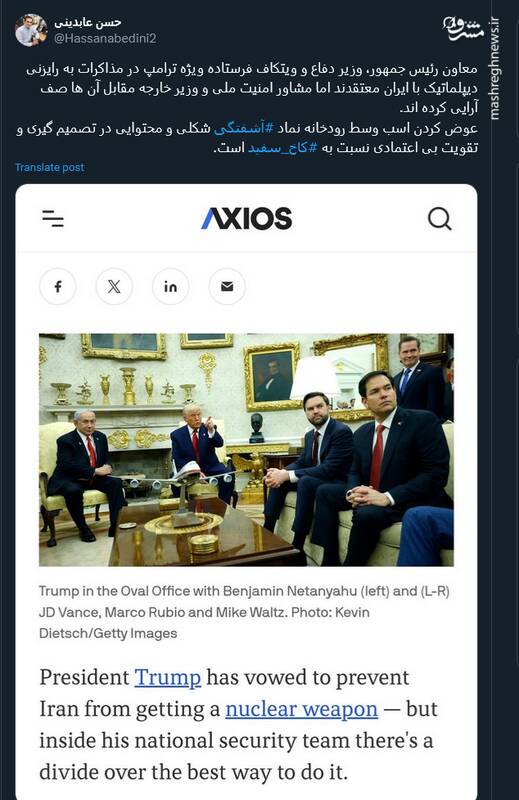The image size is (519, 800).
Task: Open the #کاخ_سفید hashtag
Action: pyautogui.click(x=283, y=148)
